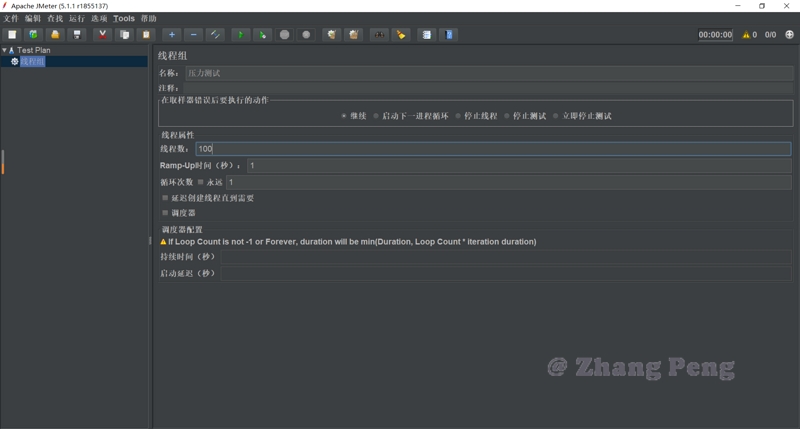
Task: Click the 线程数 input field
Action: coord(492,149)
